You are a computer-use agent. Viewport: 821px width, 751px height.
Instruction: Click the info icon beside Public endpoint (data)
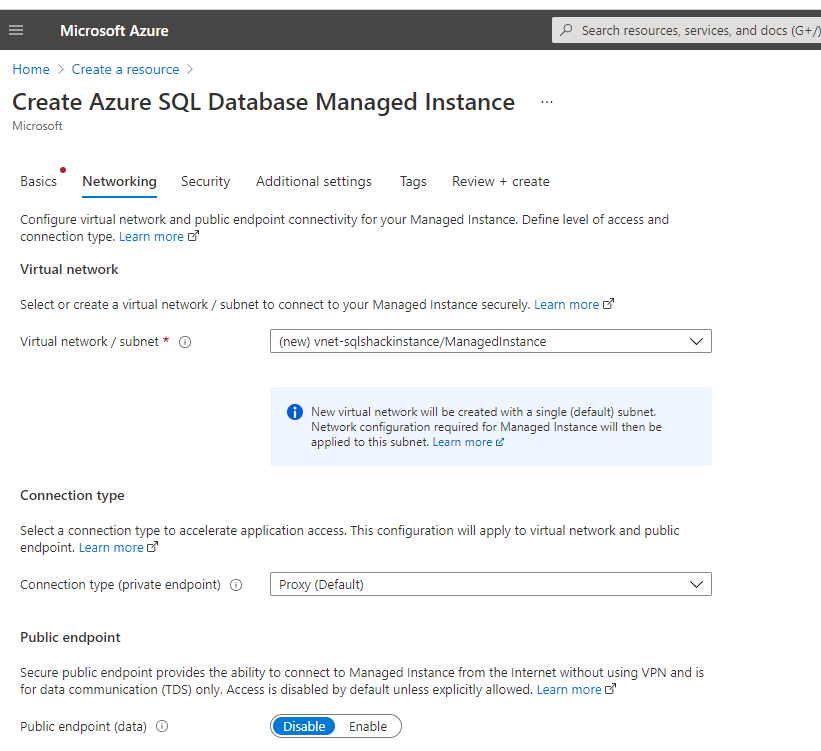tap(161, 726)
